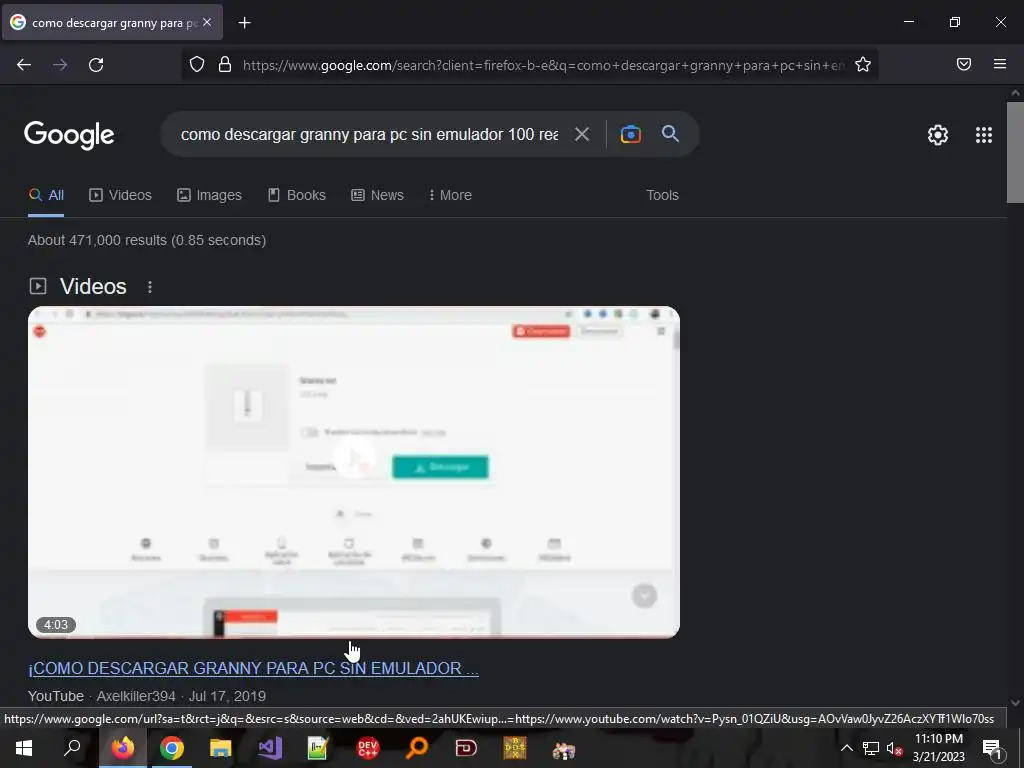Reload the page with refresh icon
This screenshot has height=768, width=1024.
[96, 65]
